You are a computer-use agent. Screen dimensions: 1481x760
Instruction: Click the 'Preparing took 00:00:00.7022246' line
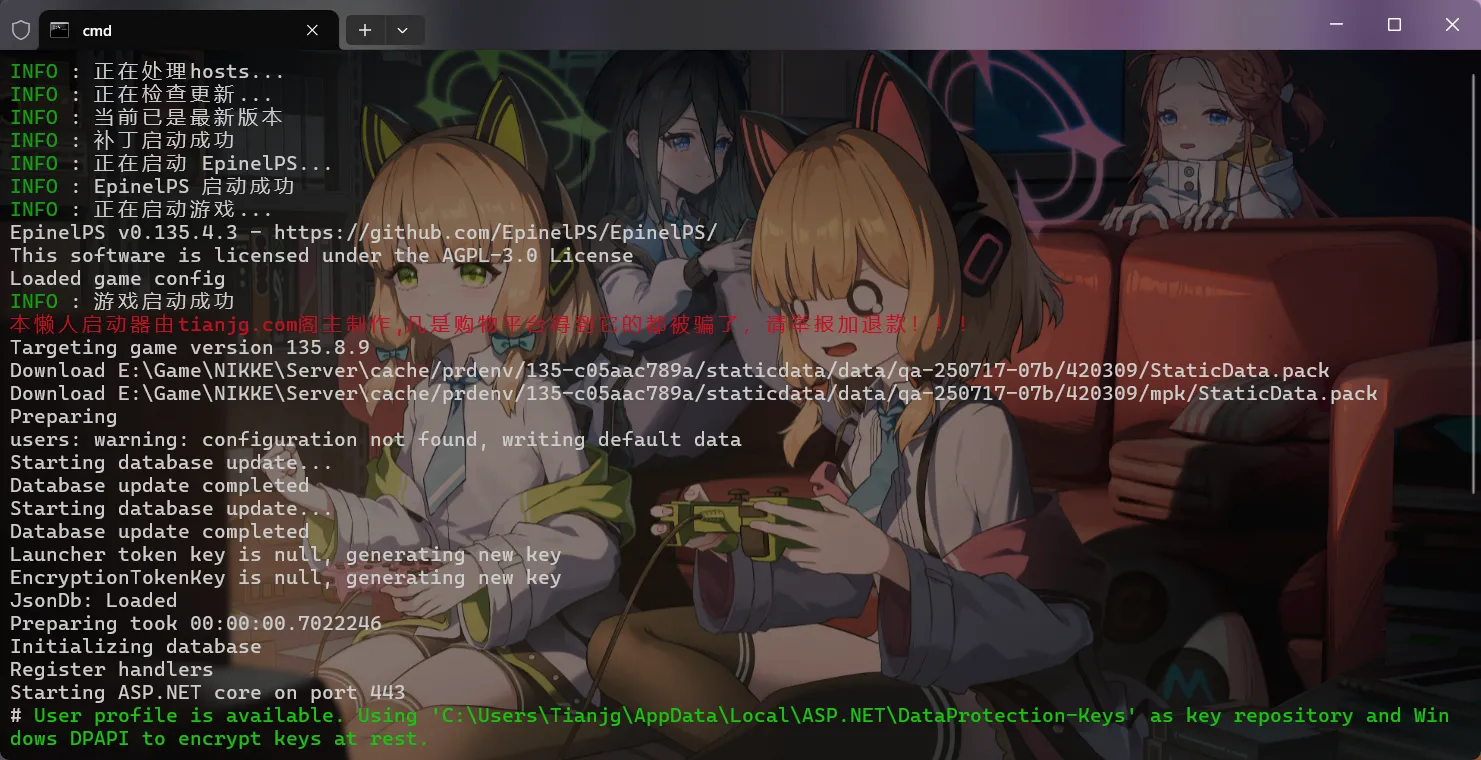(x=195, y=623)
